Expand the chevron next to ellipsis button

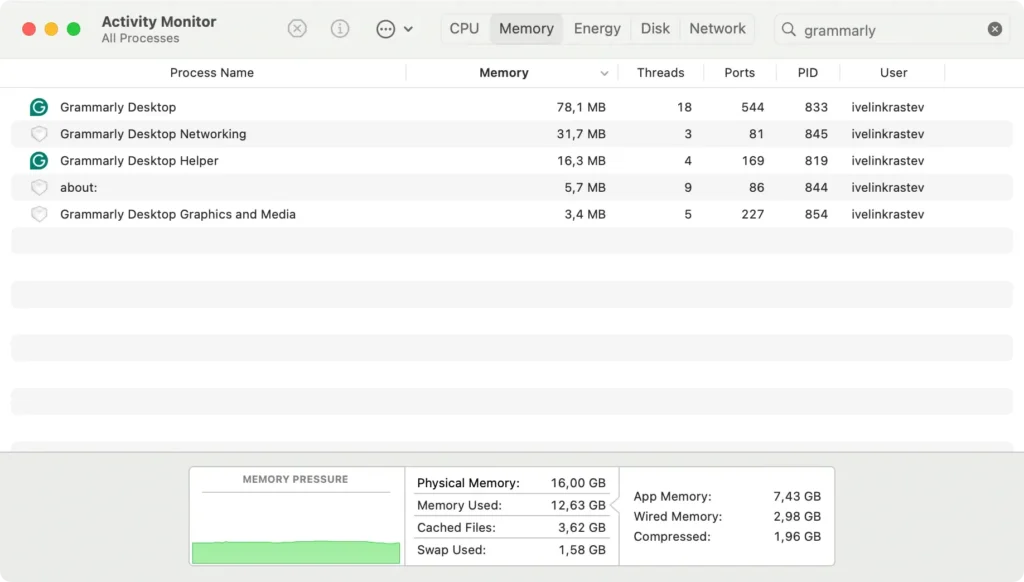coord(408,30)
